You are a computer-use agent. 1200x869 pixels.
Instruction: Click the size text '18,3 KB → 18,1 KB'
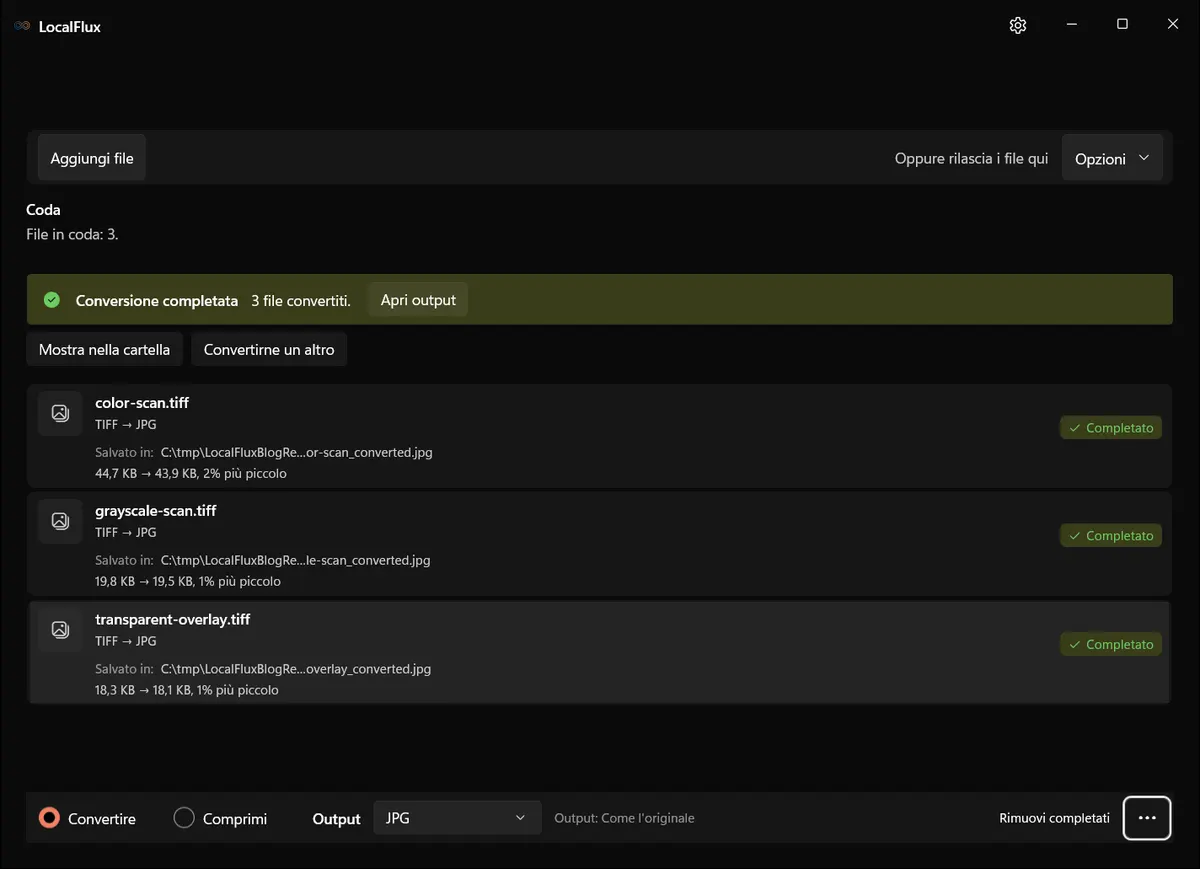143,690
